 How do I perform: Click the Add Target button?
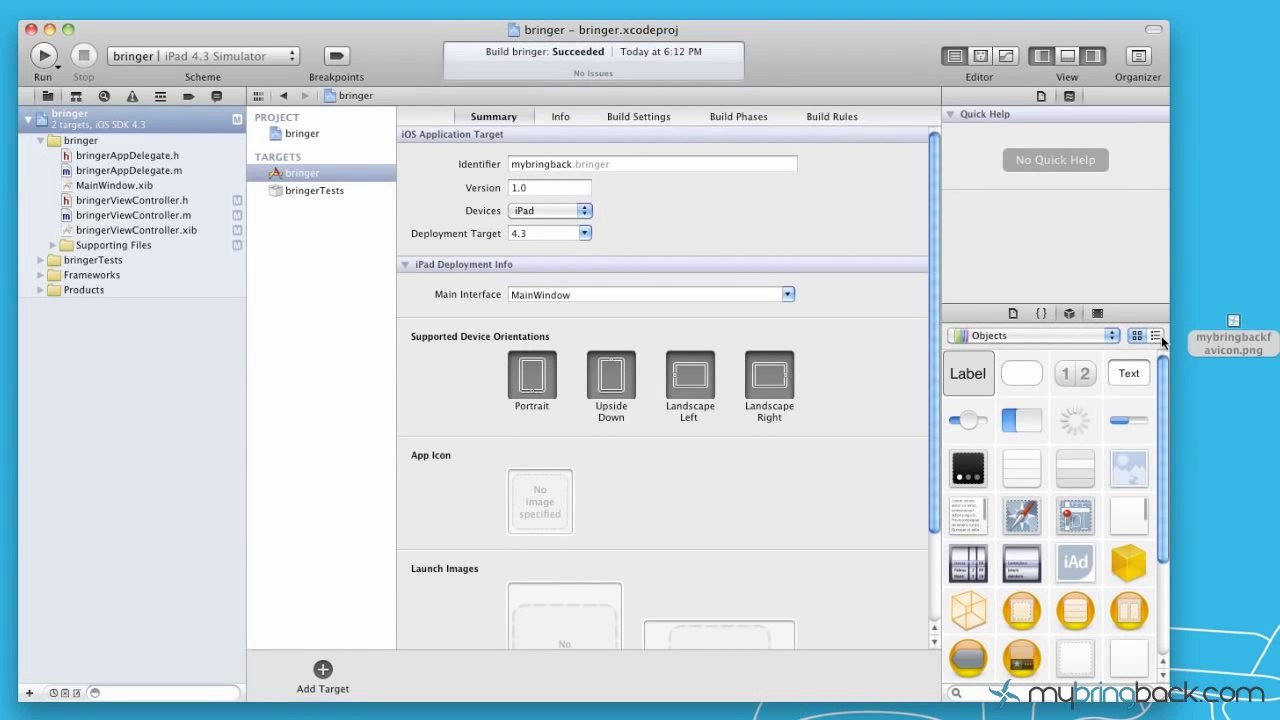coord(322,676)
